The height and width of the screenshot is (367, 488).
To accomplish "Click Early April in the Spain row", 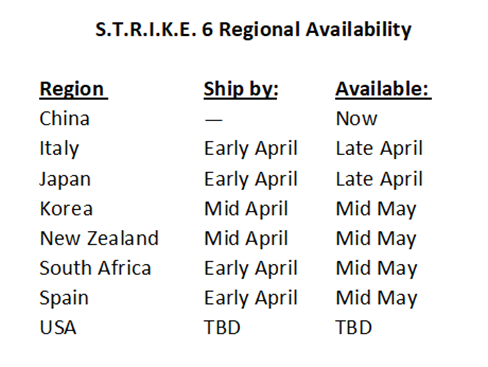I will pyautogui.click(x=250, y=298).
